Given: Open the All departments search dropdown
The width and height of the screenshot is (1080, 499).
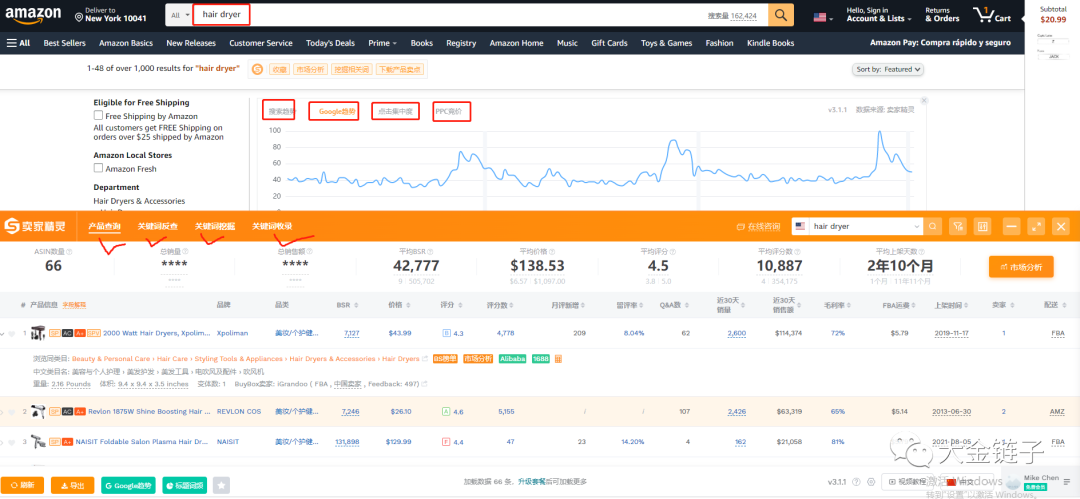Looking at the screenshot, I should 178,16.
